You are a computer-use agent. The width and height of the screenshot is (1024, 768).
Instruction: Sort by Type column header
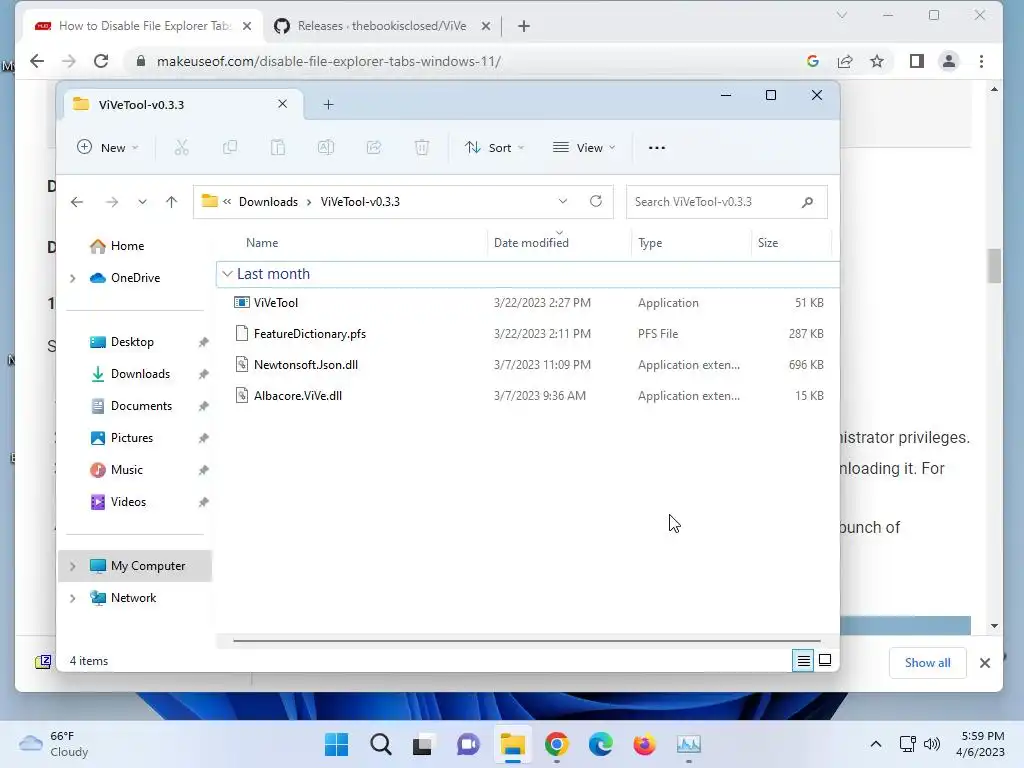click(x=650, y=243)
